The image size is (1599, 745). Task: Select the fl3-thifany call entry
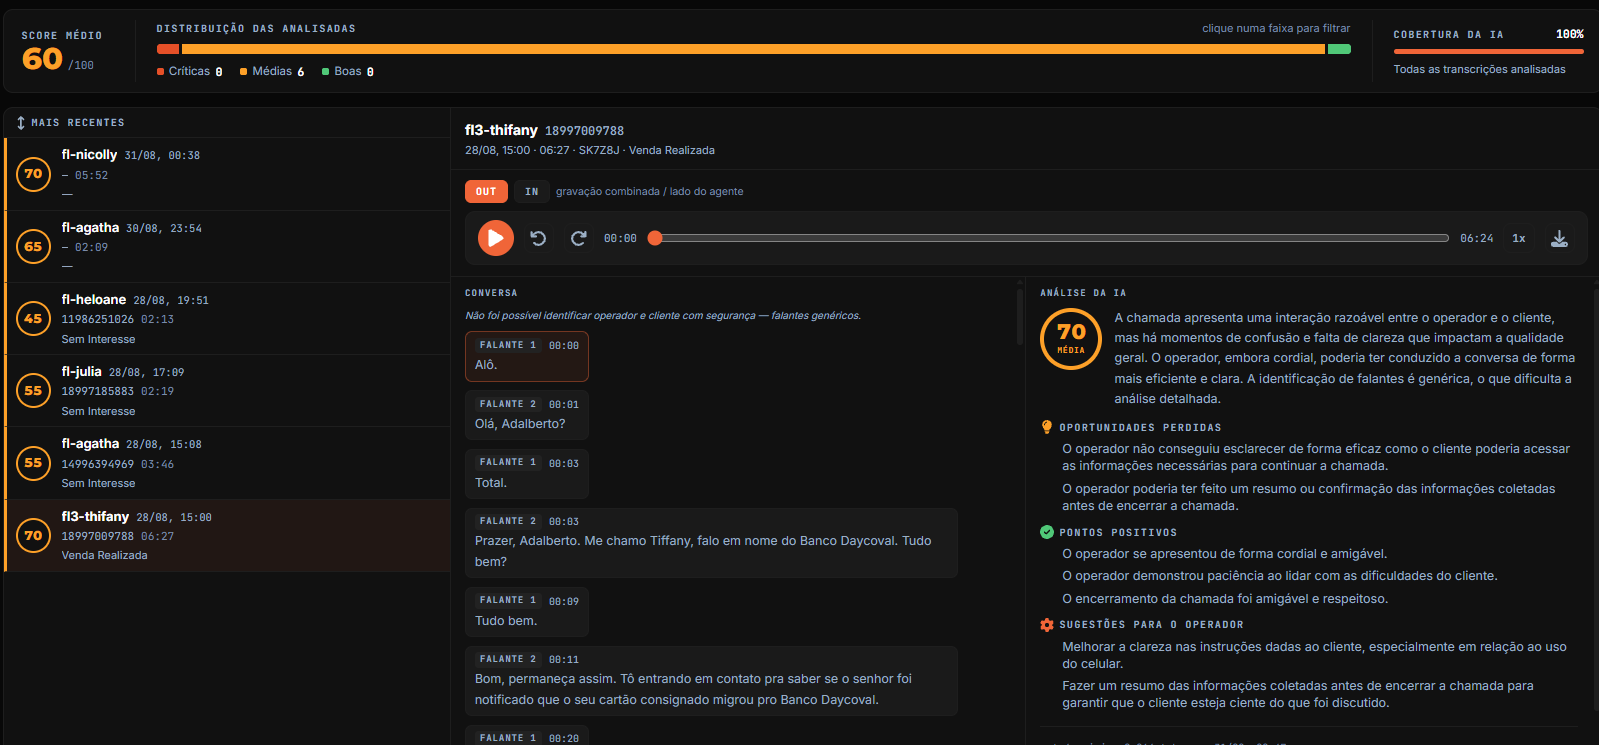pyautogui.click(x=227, y=535)
